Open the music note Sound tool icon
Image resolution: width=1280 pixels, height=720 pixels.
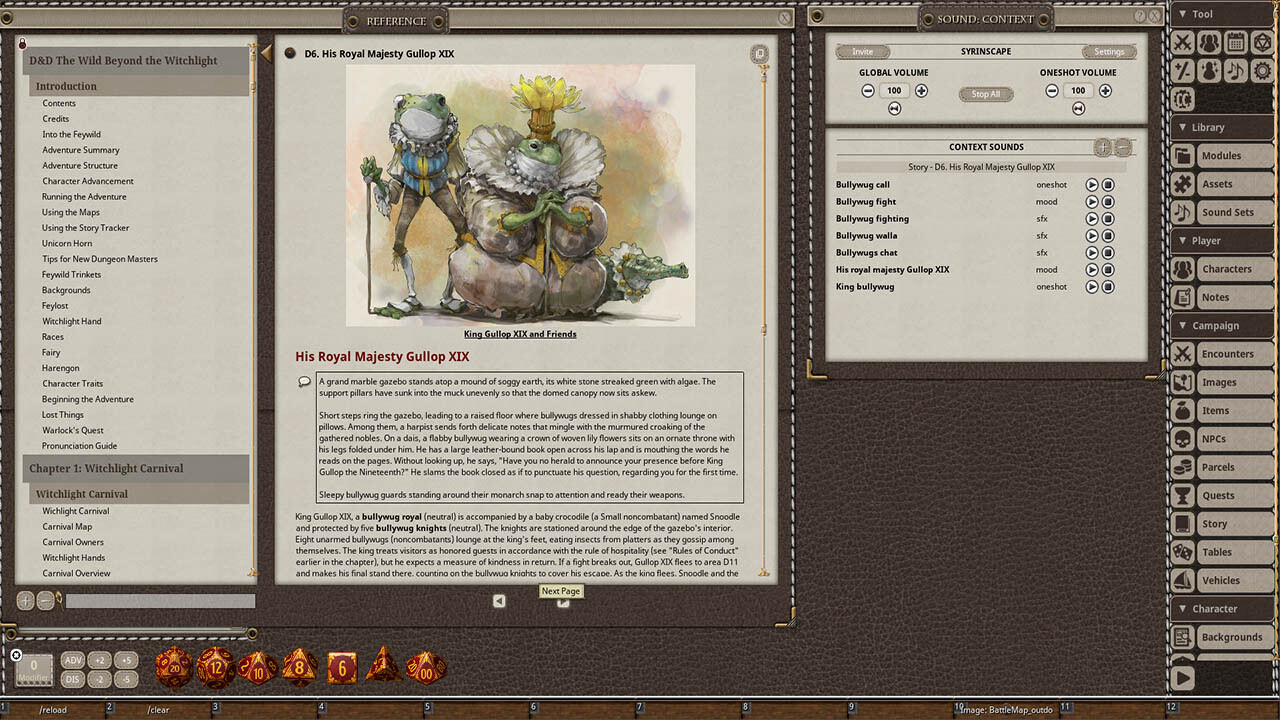[1237, 70]
